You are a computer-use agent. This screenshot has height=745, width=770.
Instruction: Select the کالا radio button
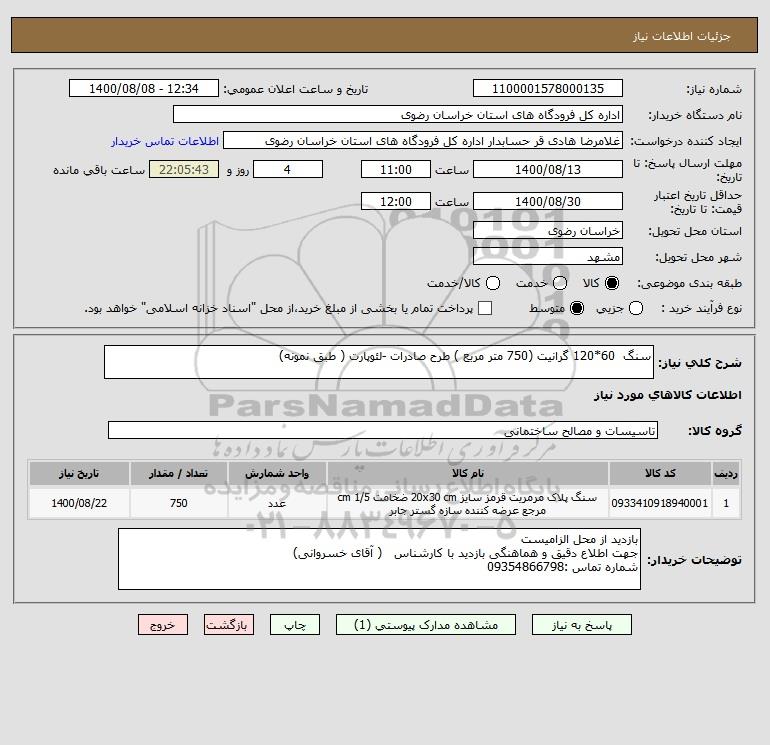pyautogui.click(x=612, y=283)
